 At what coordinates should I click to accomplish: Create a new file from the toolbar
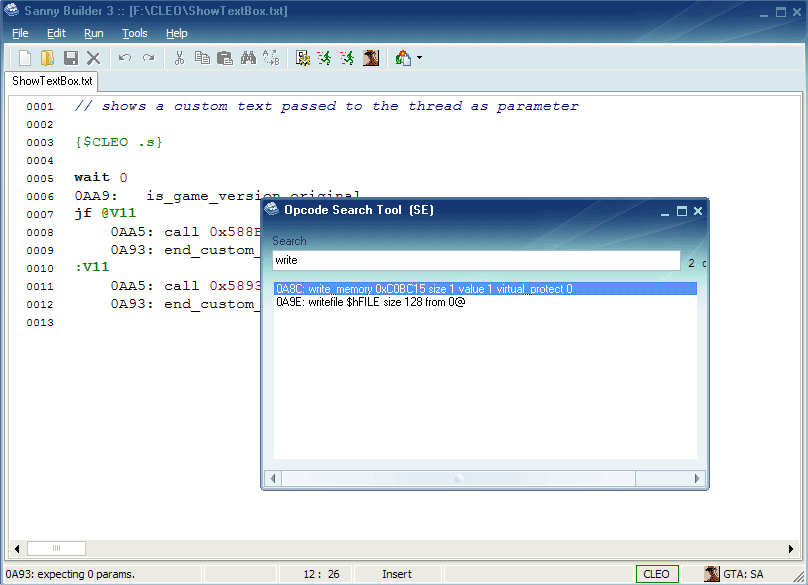(x=25, y=59)
